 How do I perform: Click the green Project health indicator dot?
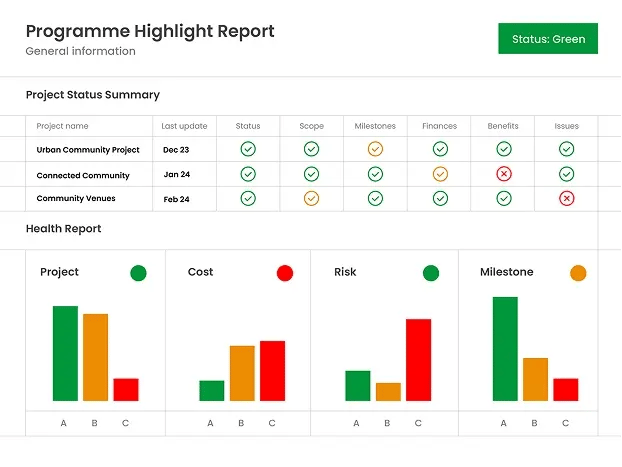coord(138,273)
